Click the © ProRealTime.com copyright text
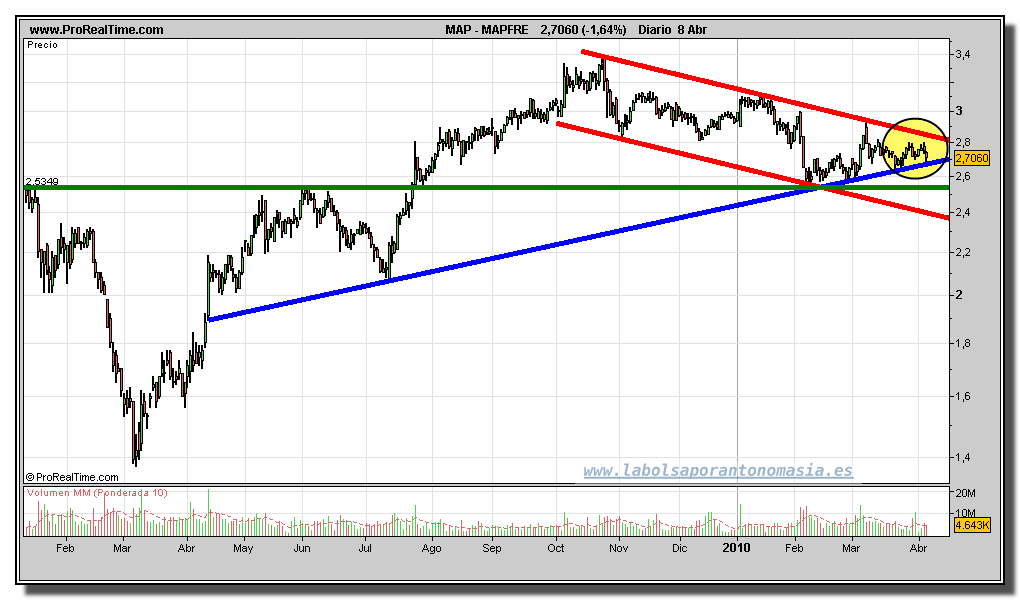The height and width of the screenshot is (600, 1020). pos(72,477)
